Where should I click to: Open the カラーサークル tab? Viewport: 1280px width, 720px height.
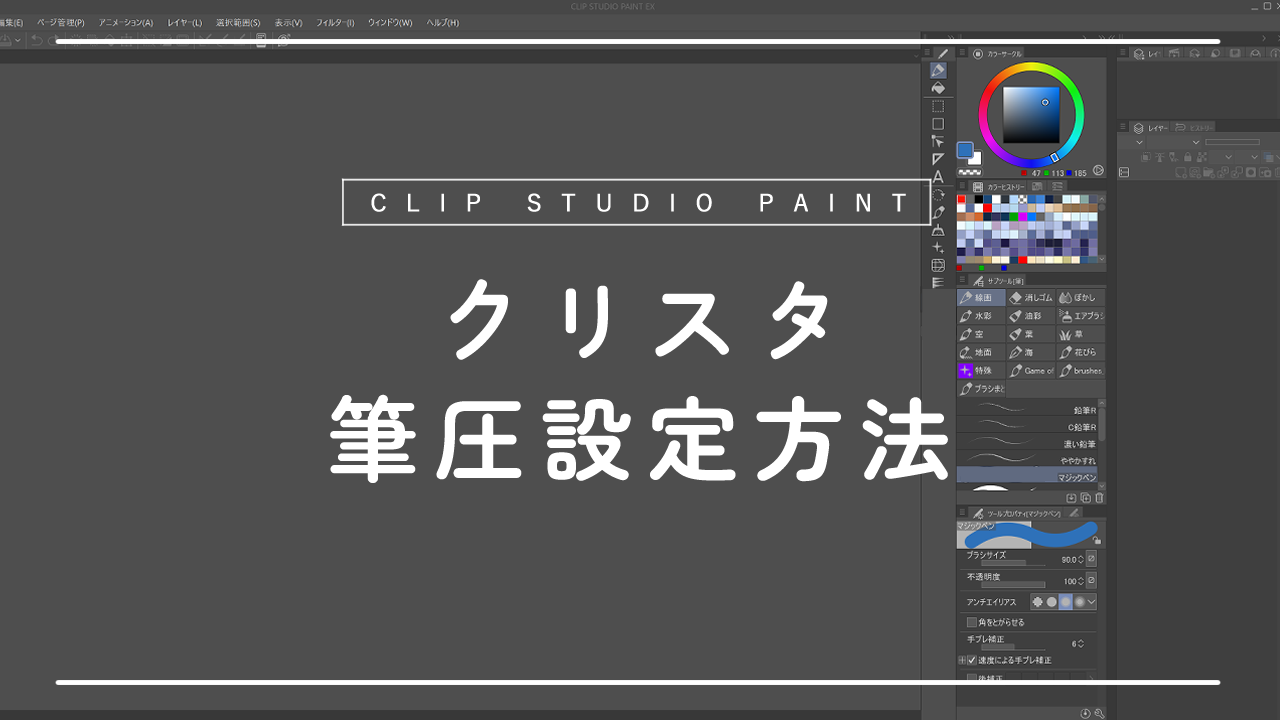(997, 54)
